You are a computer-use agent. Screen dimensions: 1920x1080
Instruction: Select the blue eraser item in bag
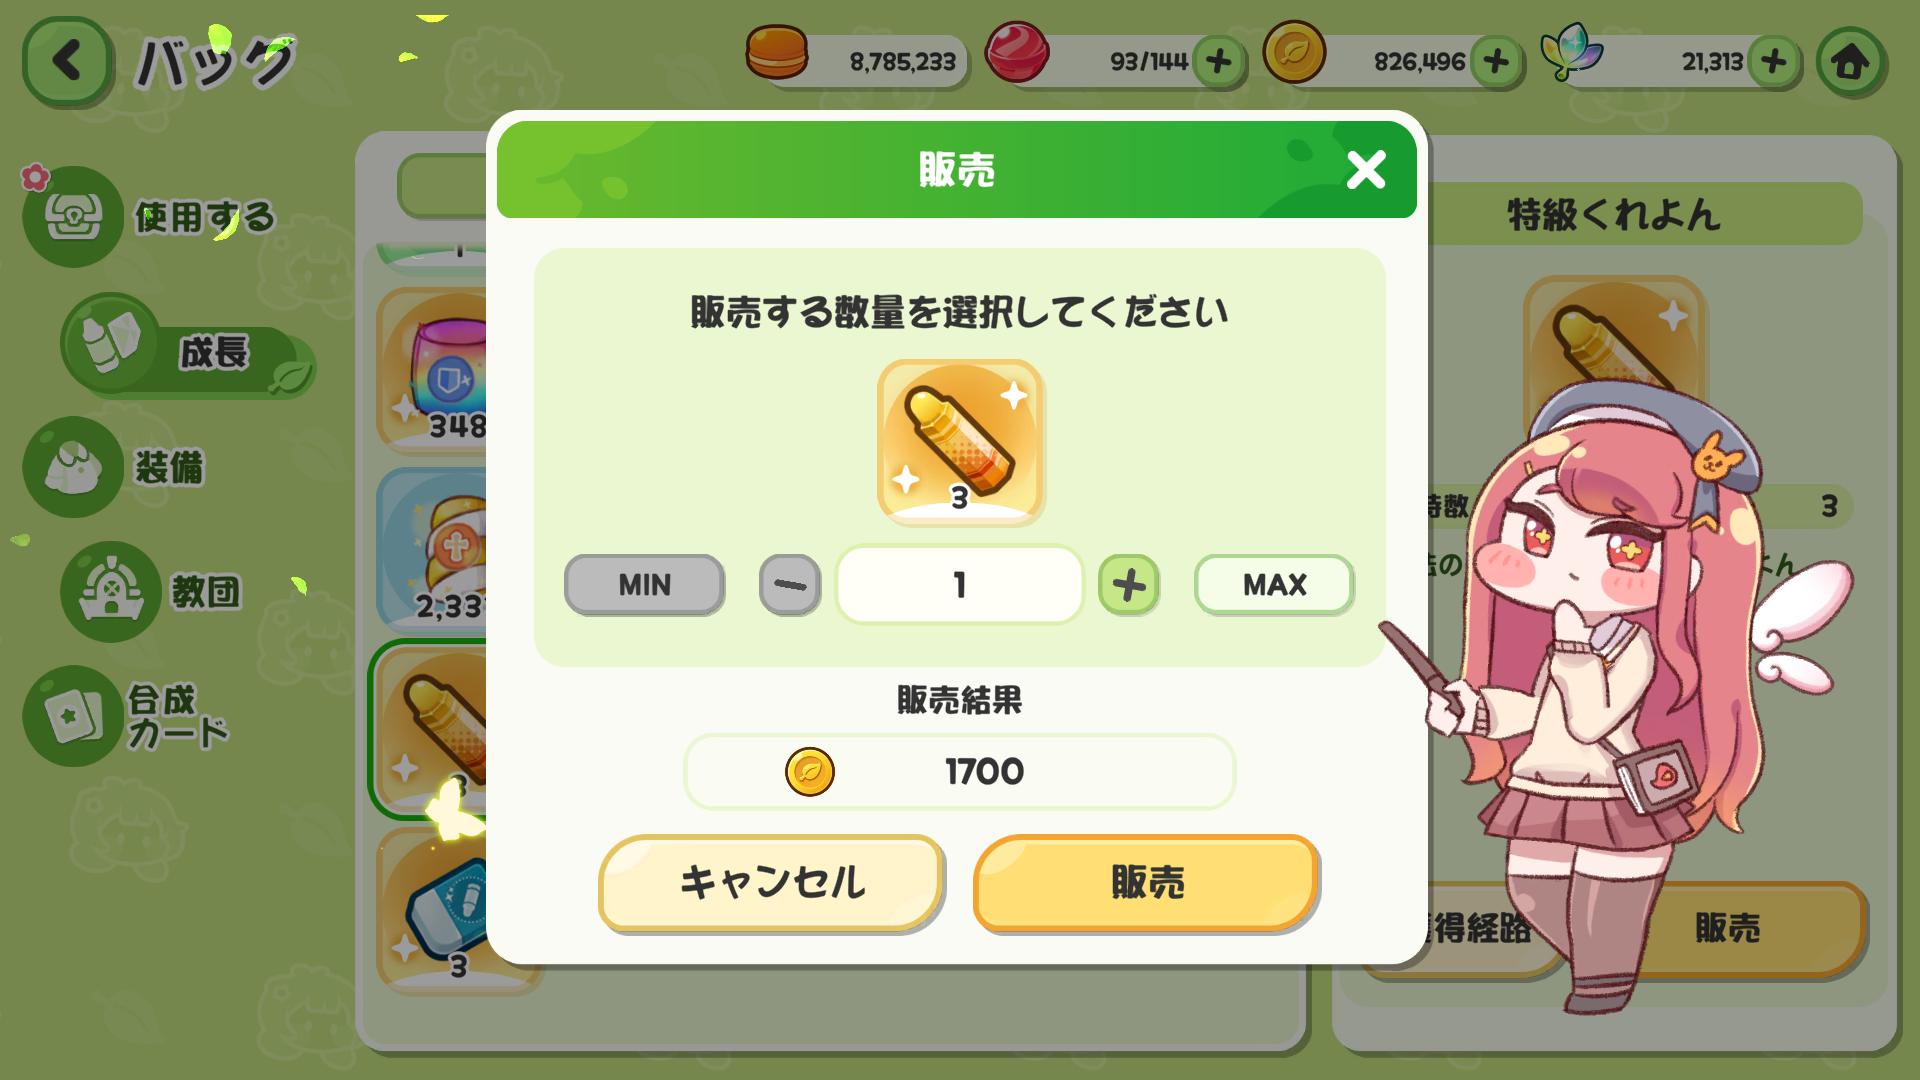440,910
